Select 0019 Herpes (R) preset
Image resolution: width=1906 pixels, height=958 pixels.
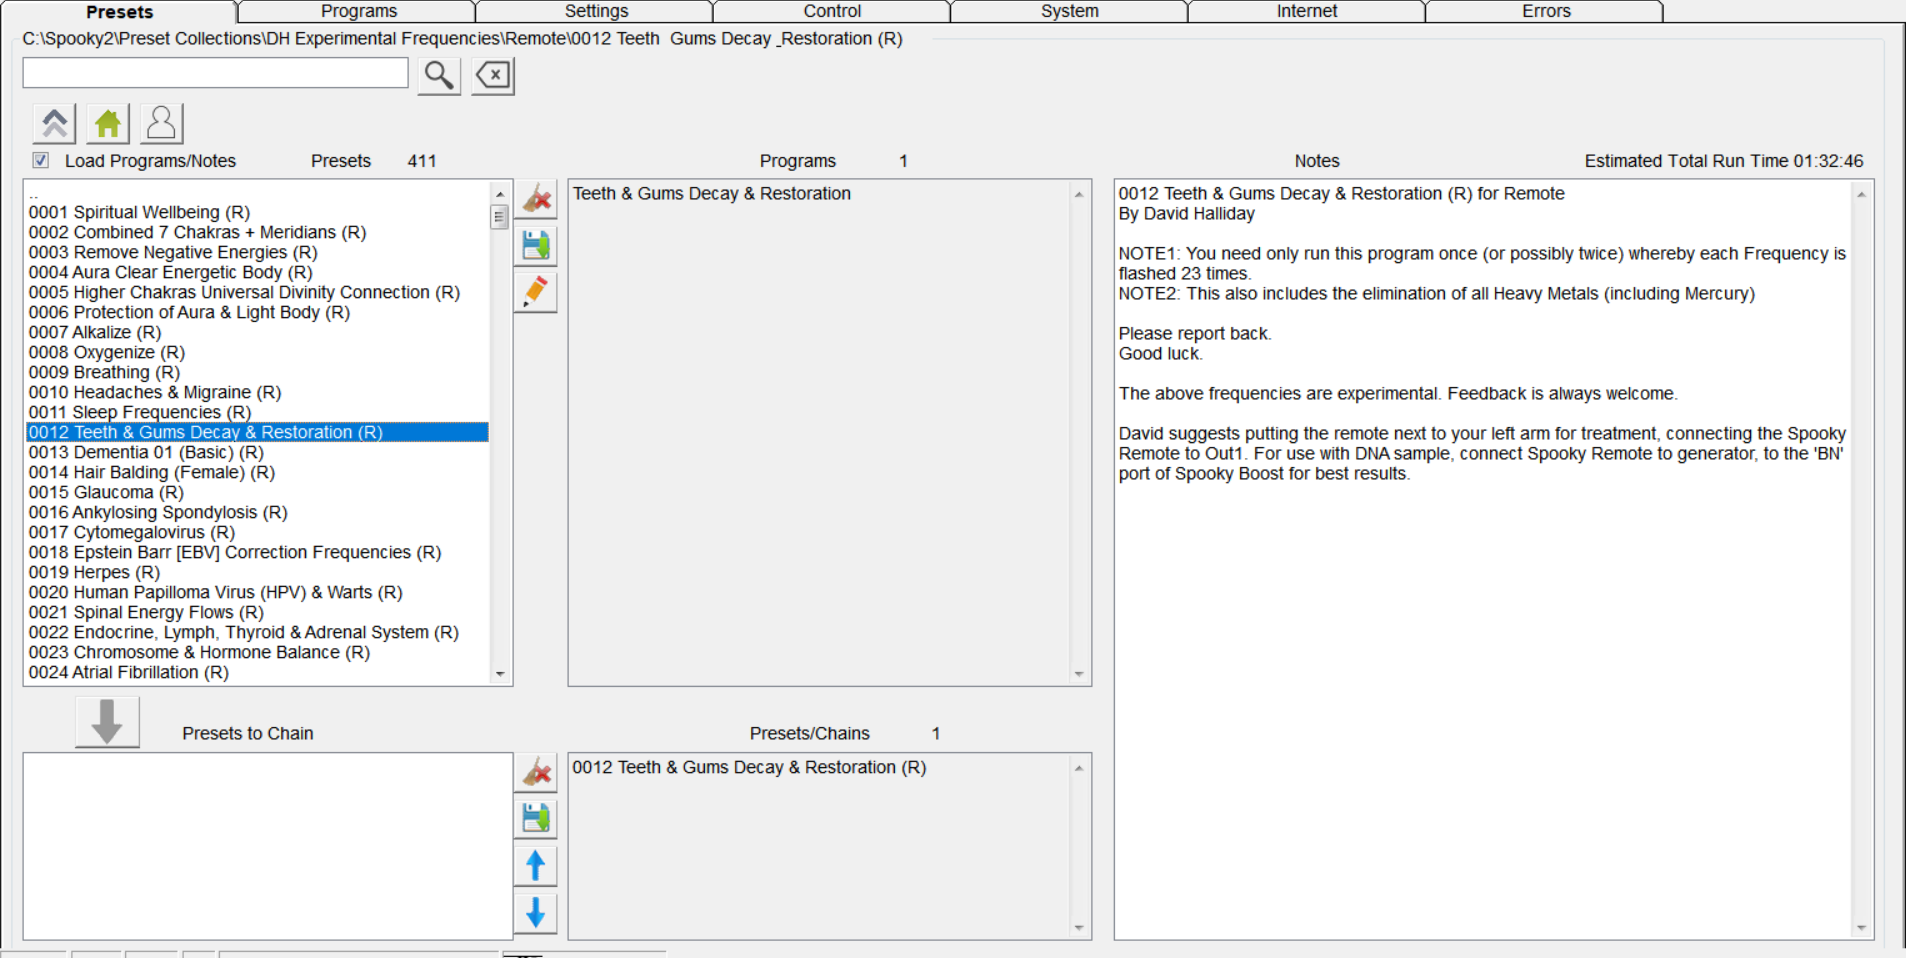point(94,572)
